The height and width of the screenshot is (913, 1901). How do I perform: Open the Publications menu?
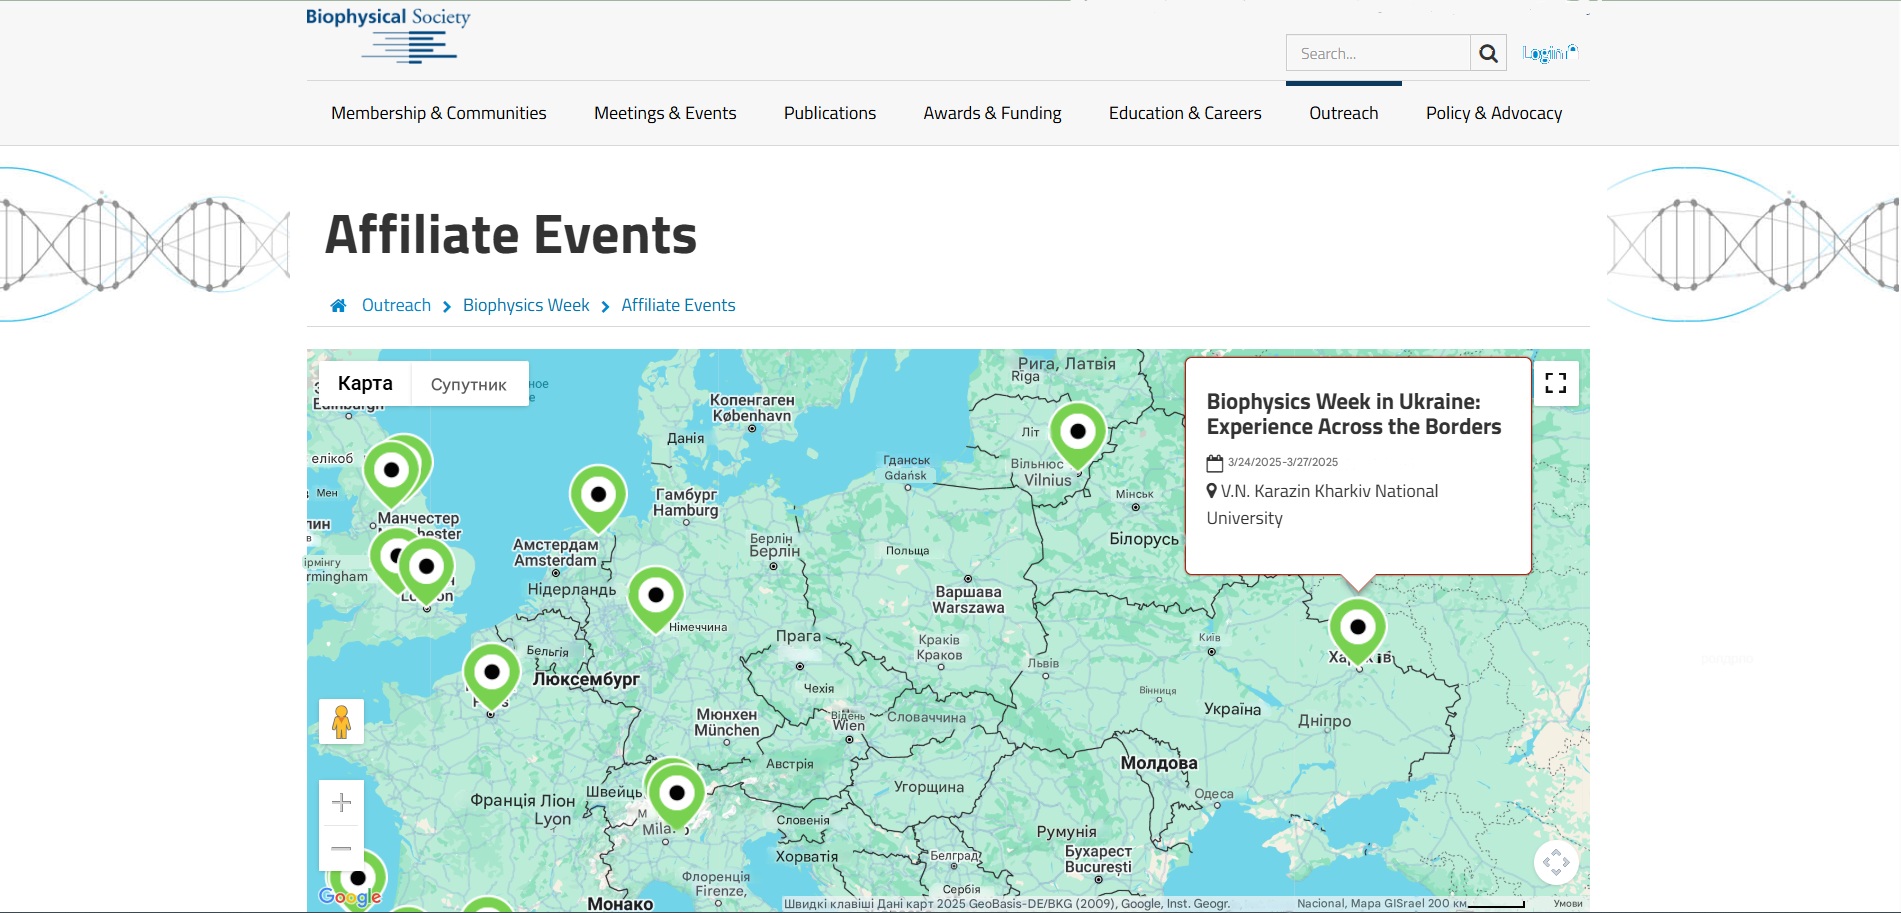tap(830, 113)
